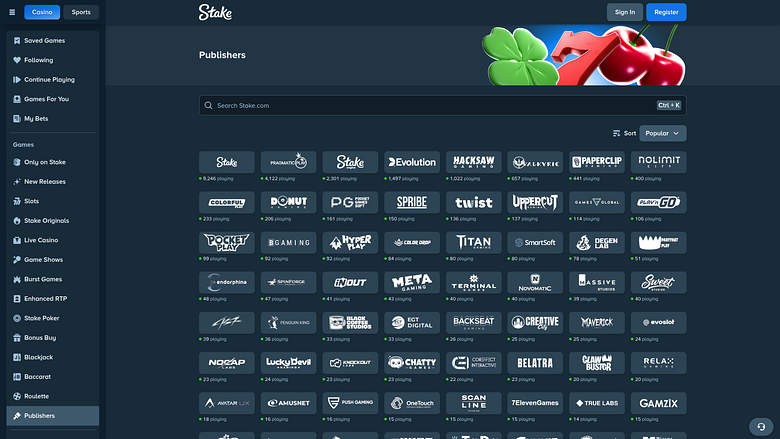Open SmartSoft publisher tile
This screenshot has width=780, height=439.
click(x=535, y=243)
